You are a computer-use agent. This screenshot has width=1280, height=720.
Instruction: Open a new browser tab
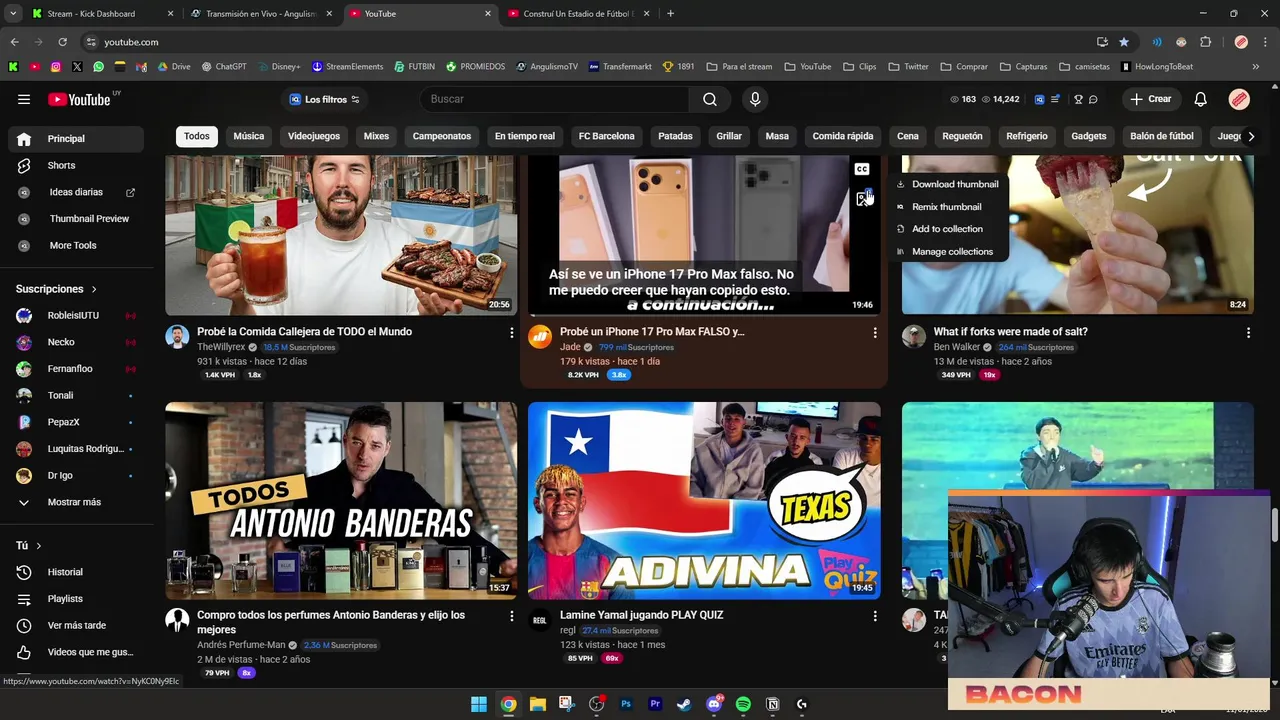[x=670, y=14]
